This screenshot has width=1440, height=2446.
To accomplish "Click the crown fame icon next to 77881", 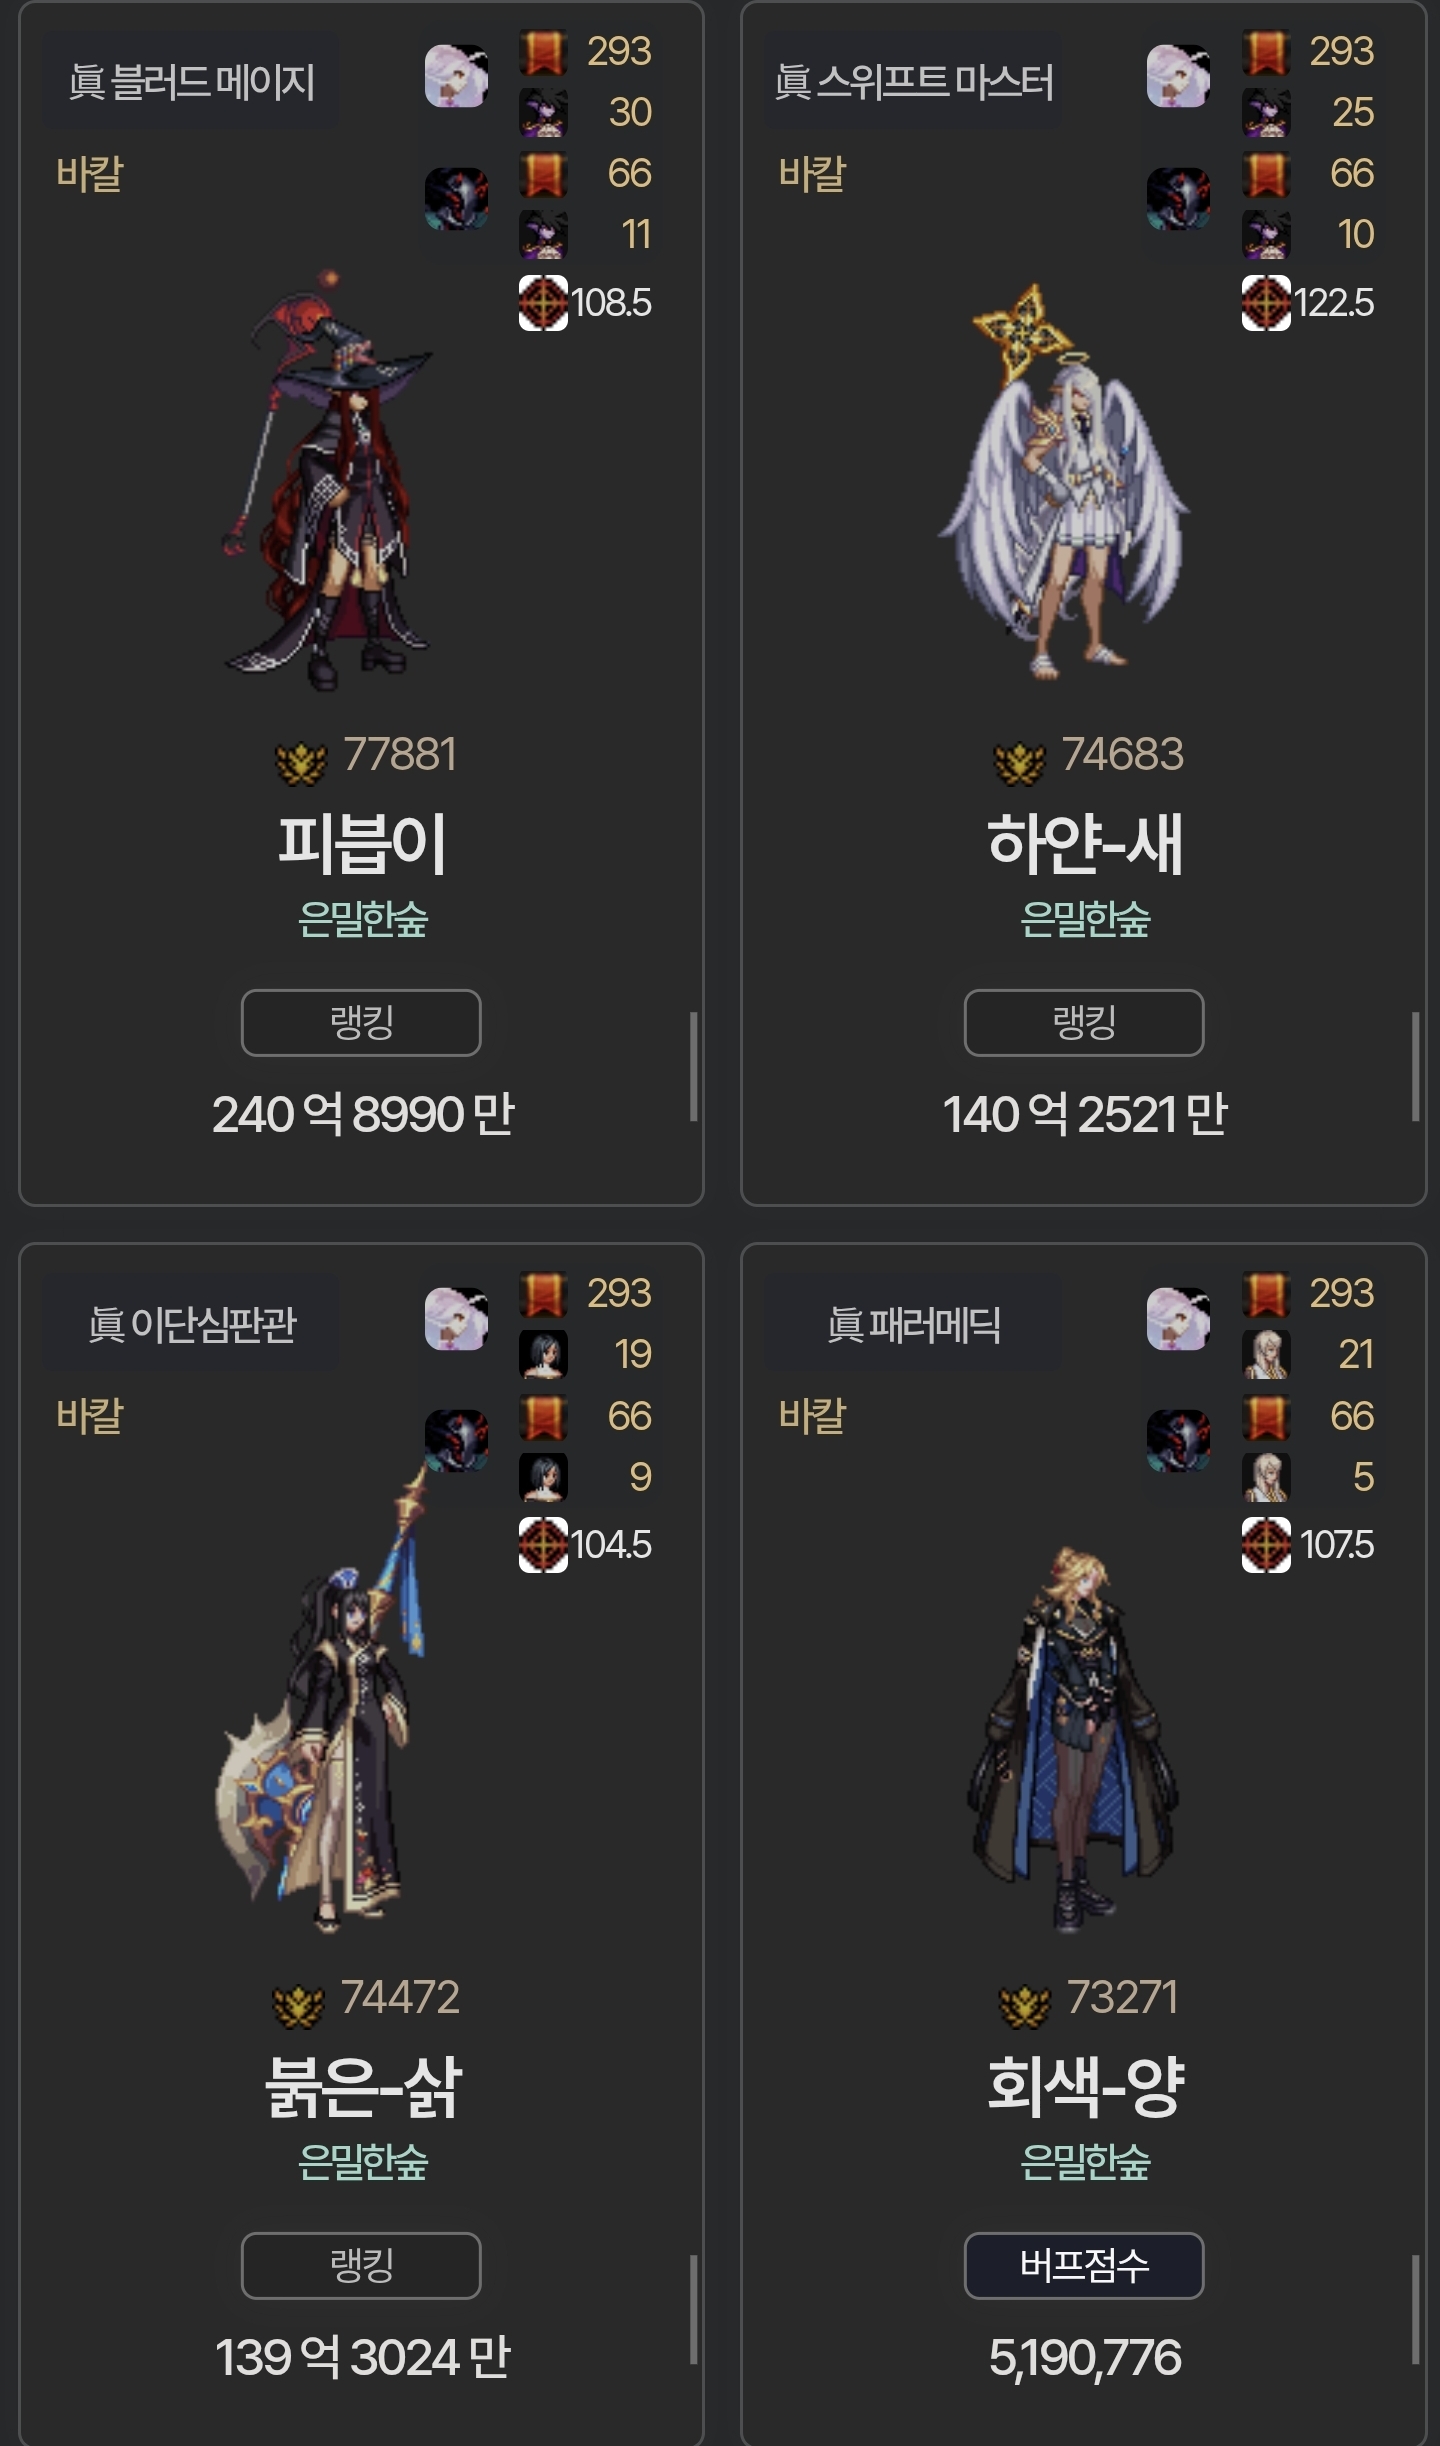I will pyautogui.click(x=301, y=763).
